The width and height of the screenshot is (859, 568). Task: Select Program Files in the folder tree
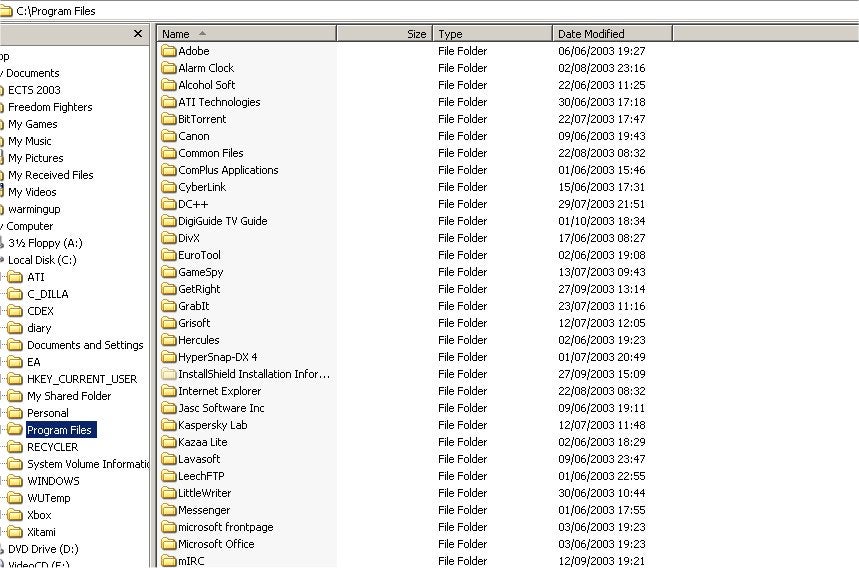point(59,430)
